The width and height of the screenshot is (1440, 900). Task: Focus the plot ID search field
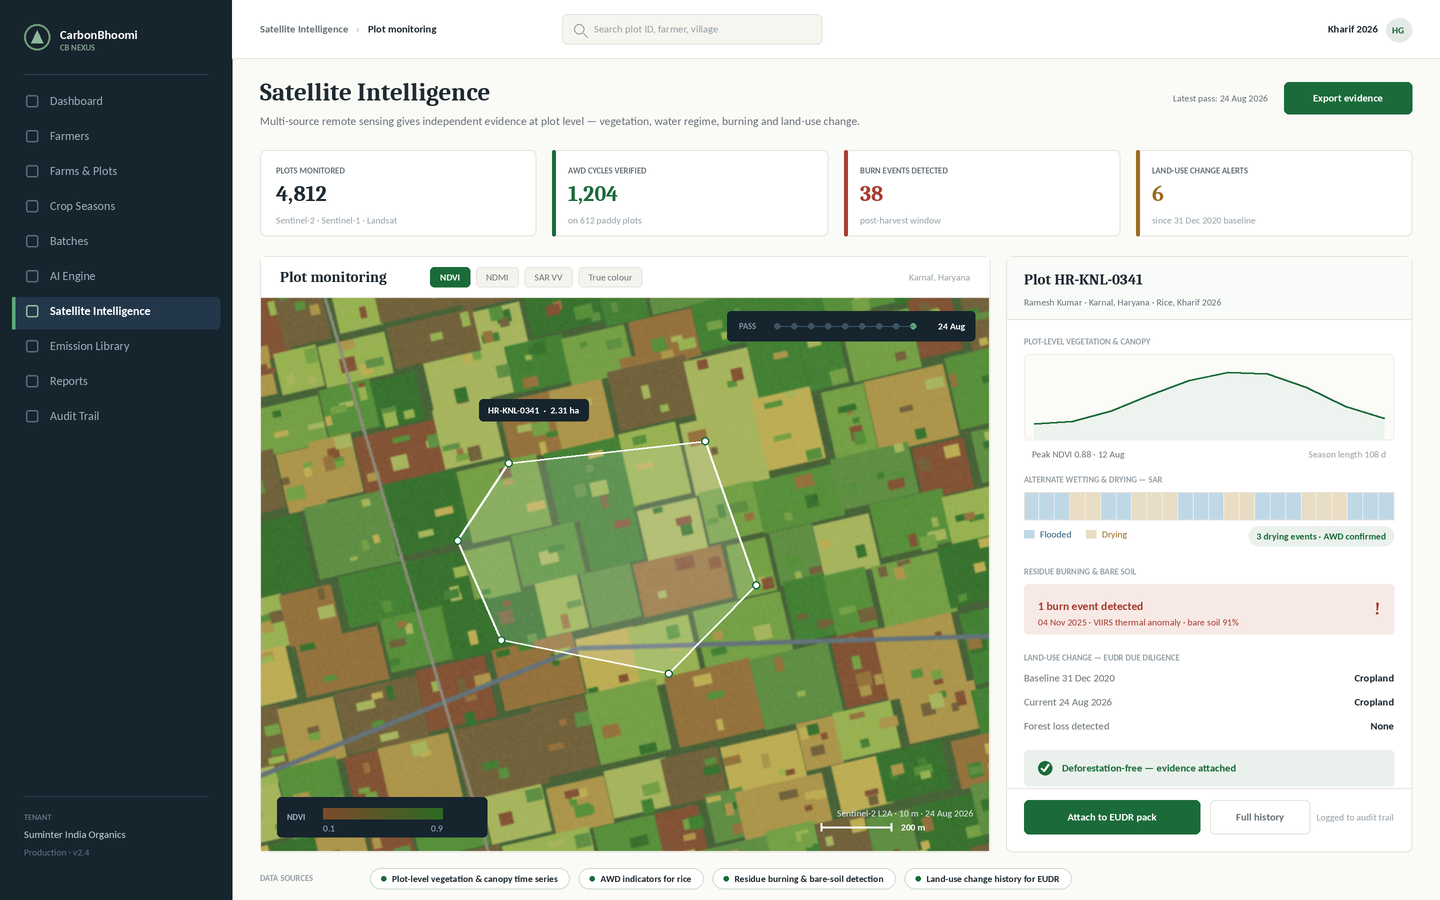click(692, 30)
